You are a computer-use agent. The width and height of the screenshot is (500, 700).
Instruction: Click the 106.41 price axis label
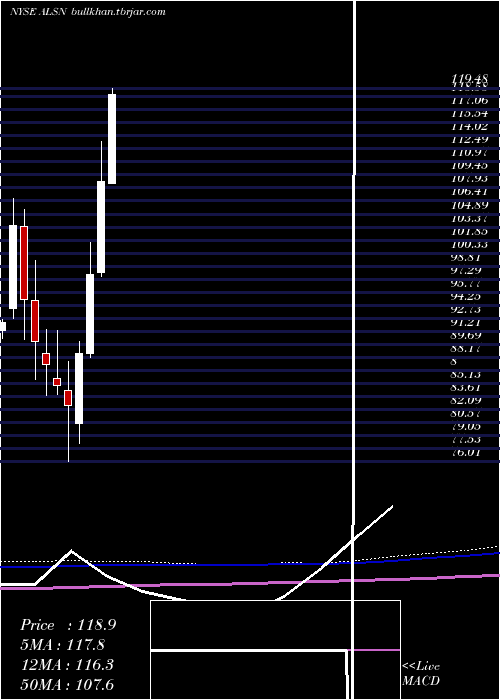click(470, 192)
